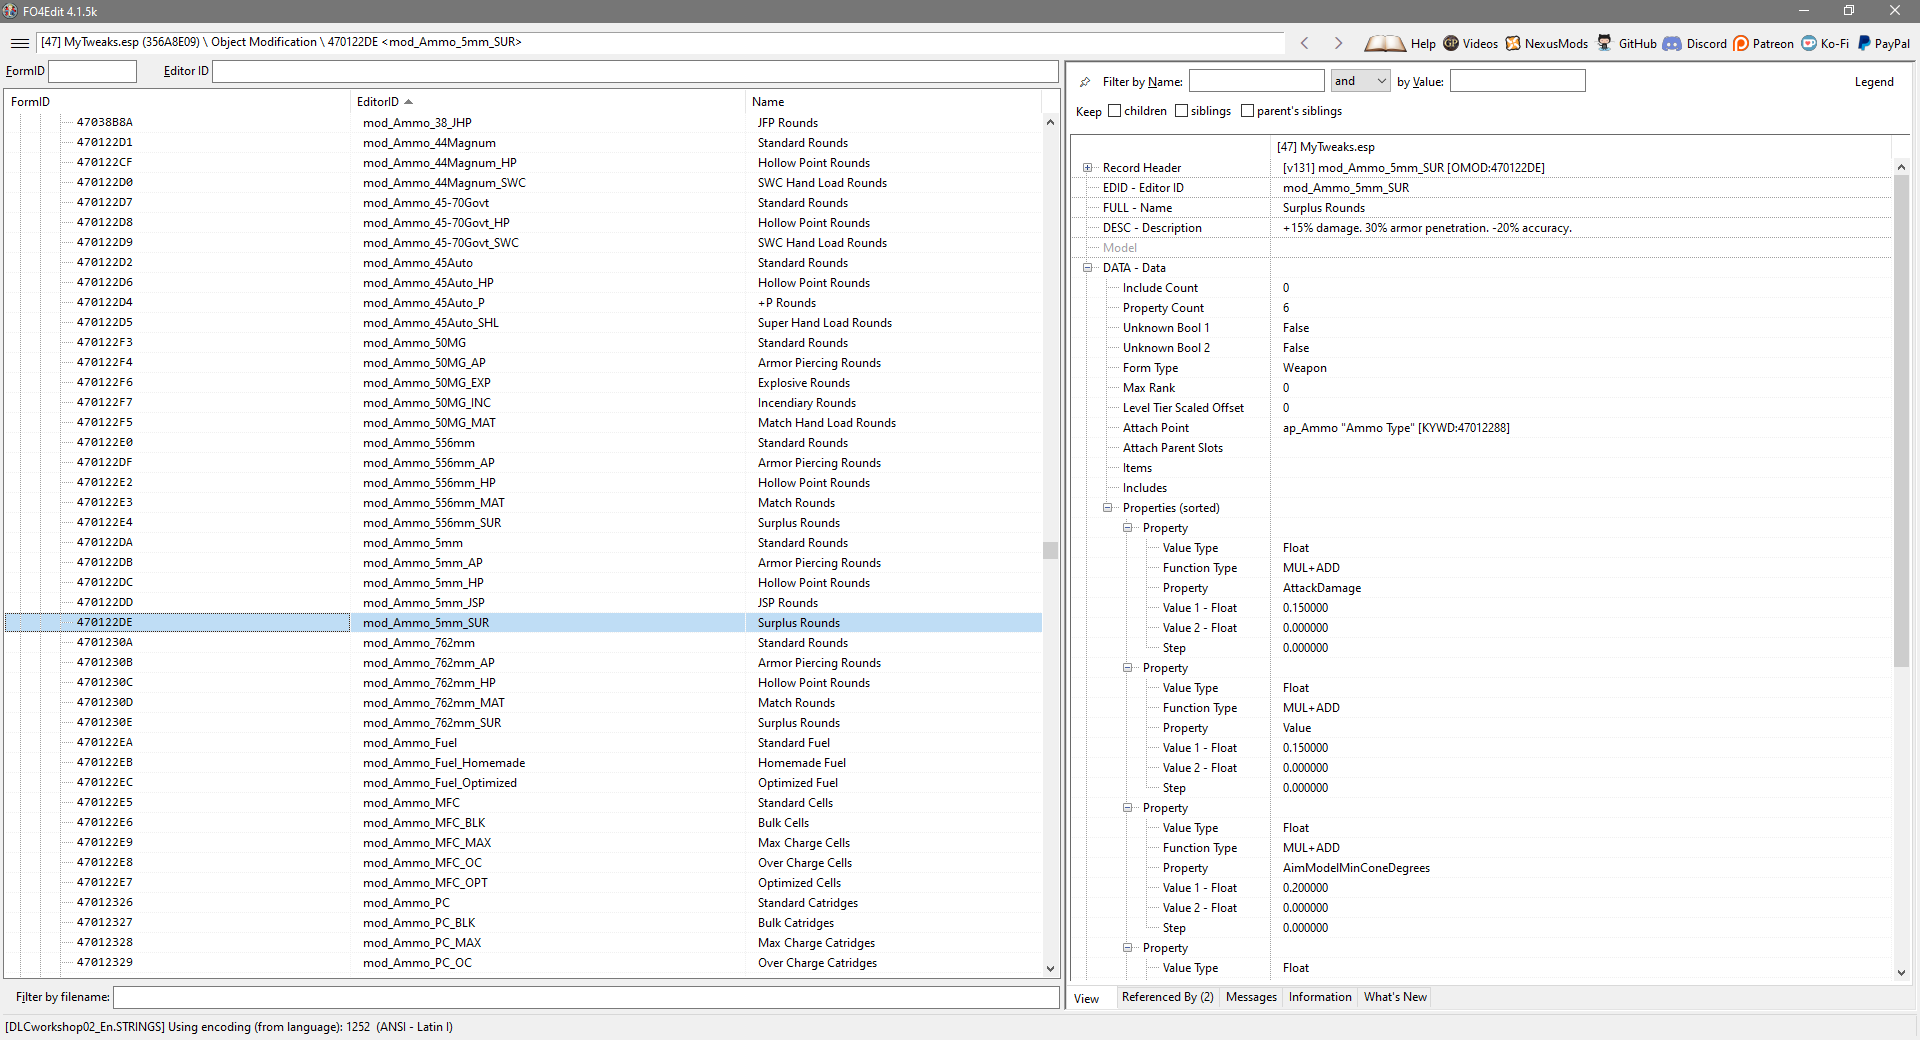
Task: Toggle Keep children checkbox
Action: point(1115,111)
